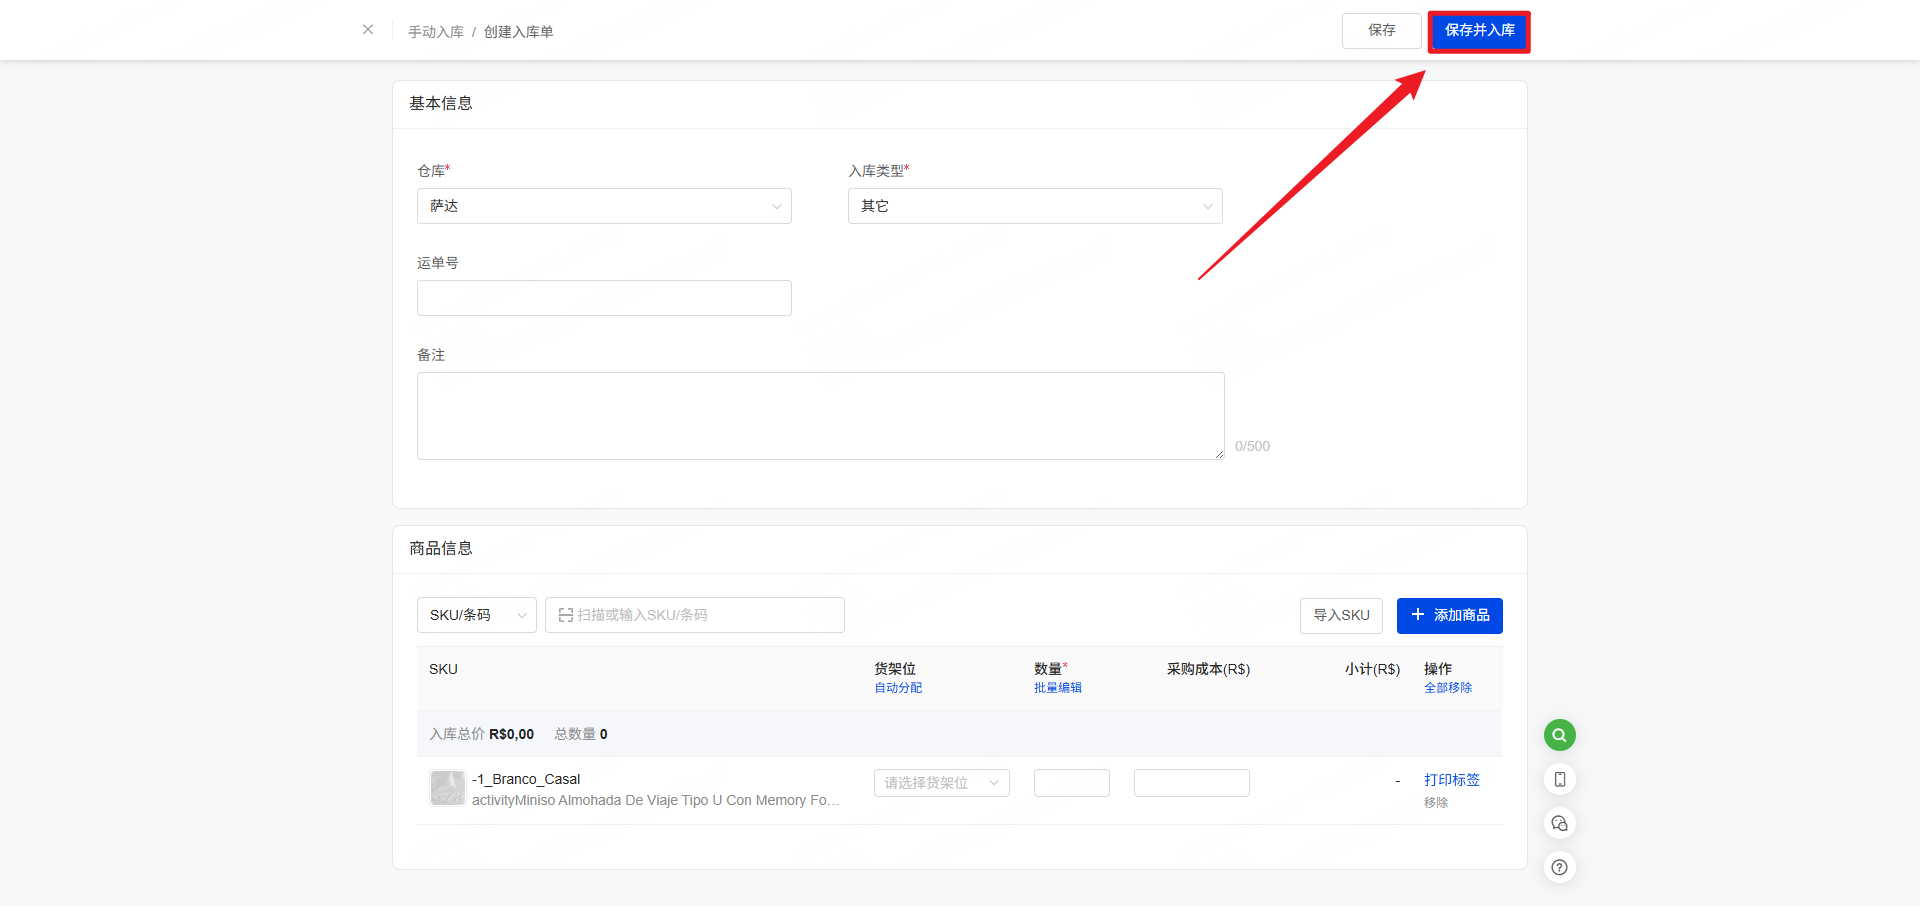This screenshot has width=1920, height=906.
Task: Click the 导入SKU button
Action: click(1341, 616)
